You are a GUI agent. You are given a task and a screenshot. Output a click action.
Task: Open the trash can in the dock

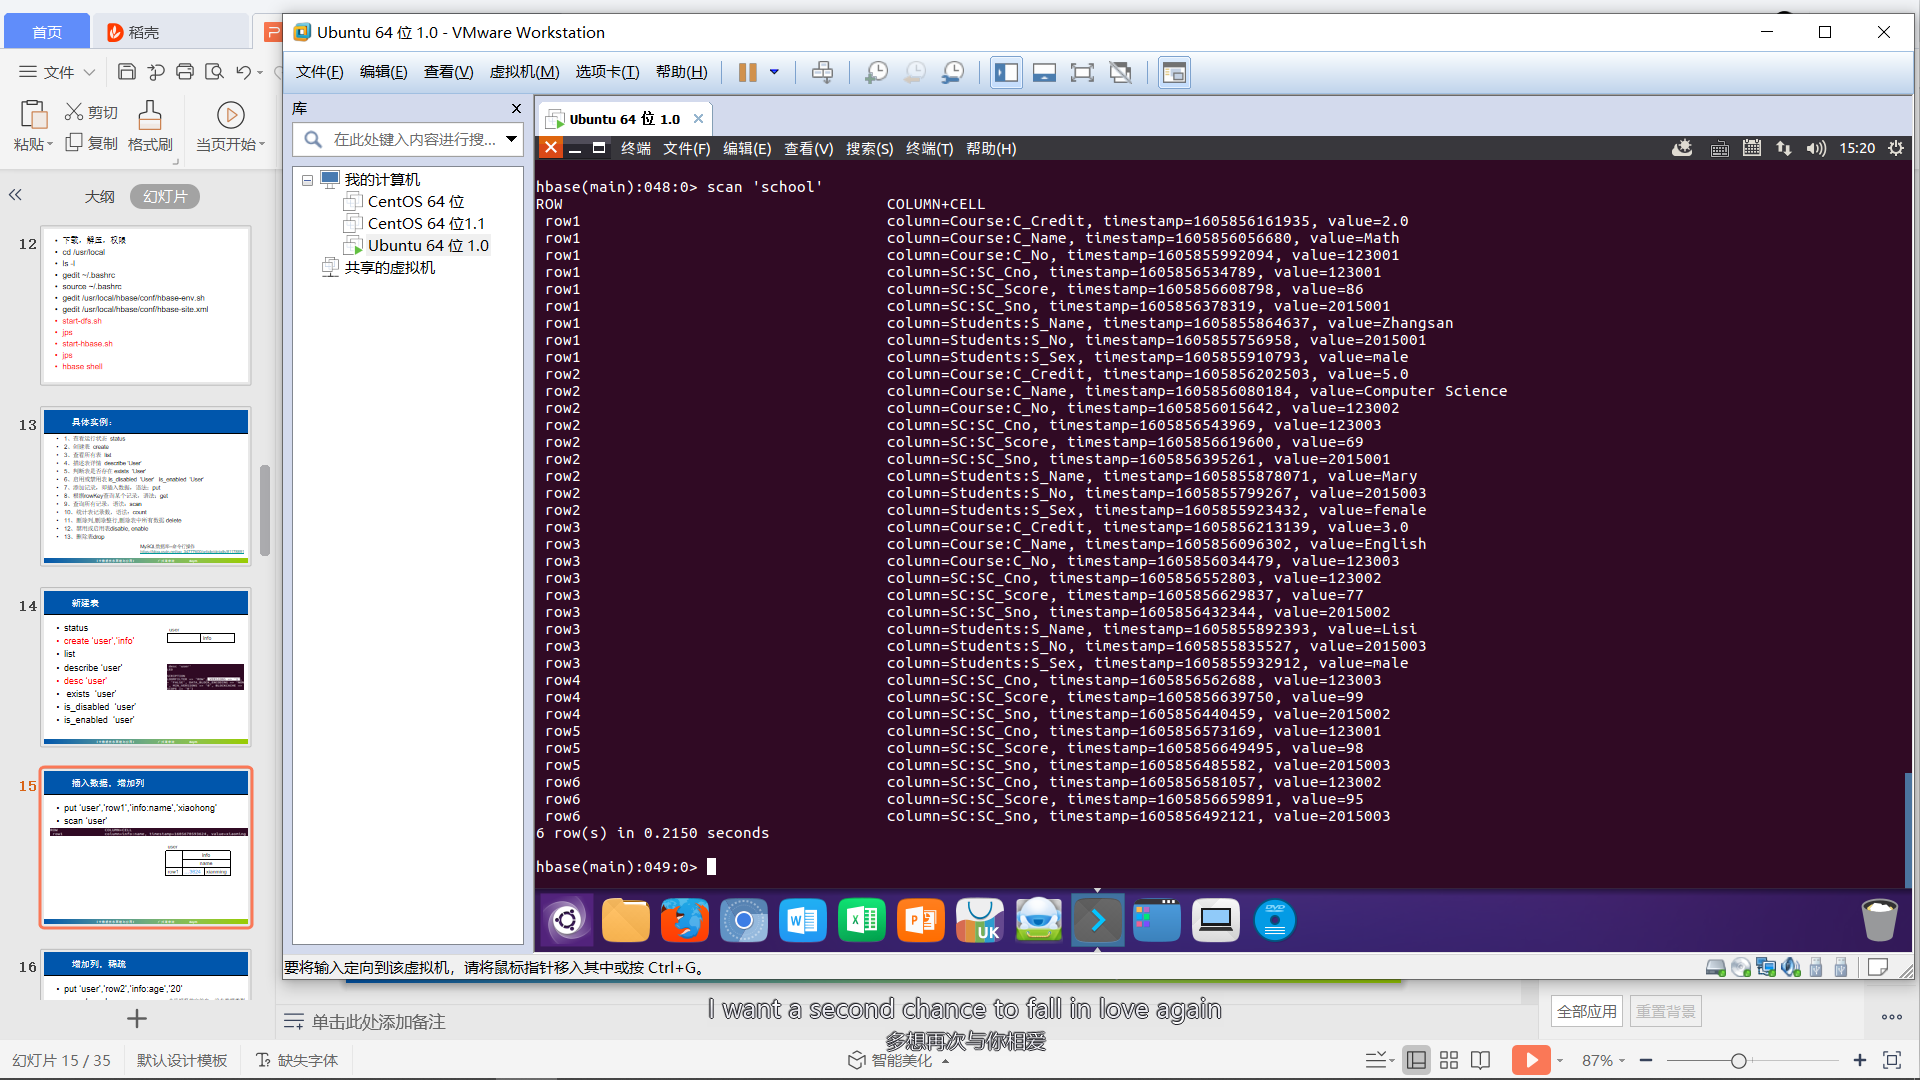tap(1879, 920)
